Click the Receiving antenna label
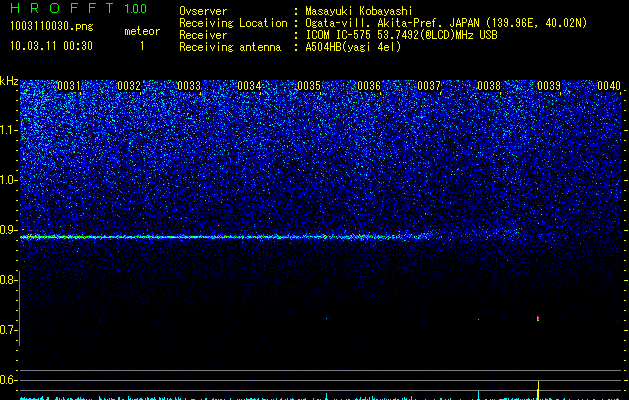Viewport: 629px width, 400px height. point(230,47)
